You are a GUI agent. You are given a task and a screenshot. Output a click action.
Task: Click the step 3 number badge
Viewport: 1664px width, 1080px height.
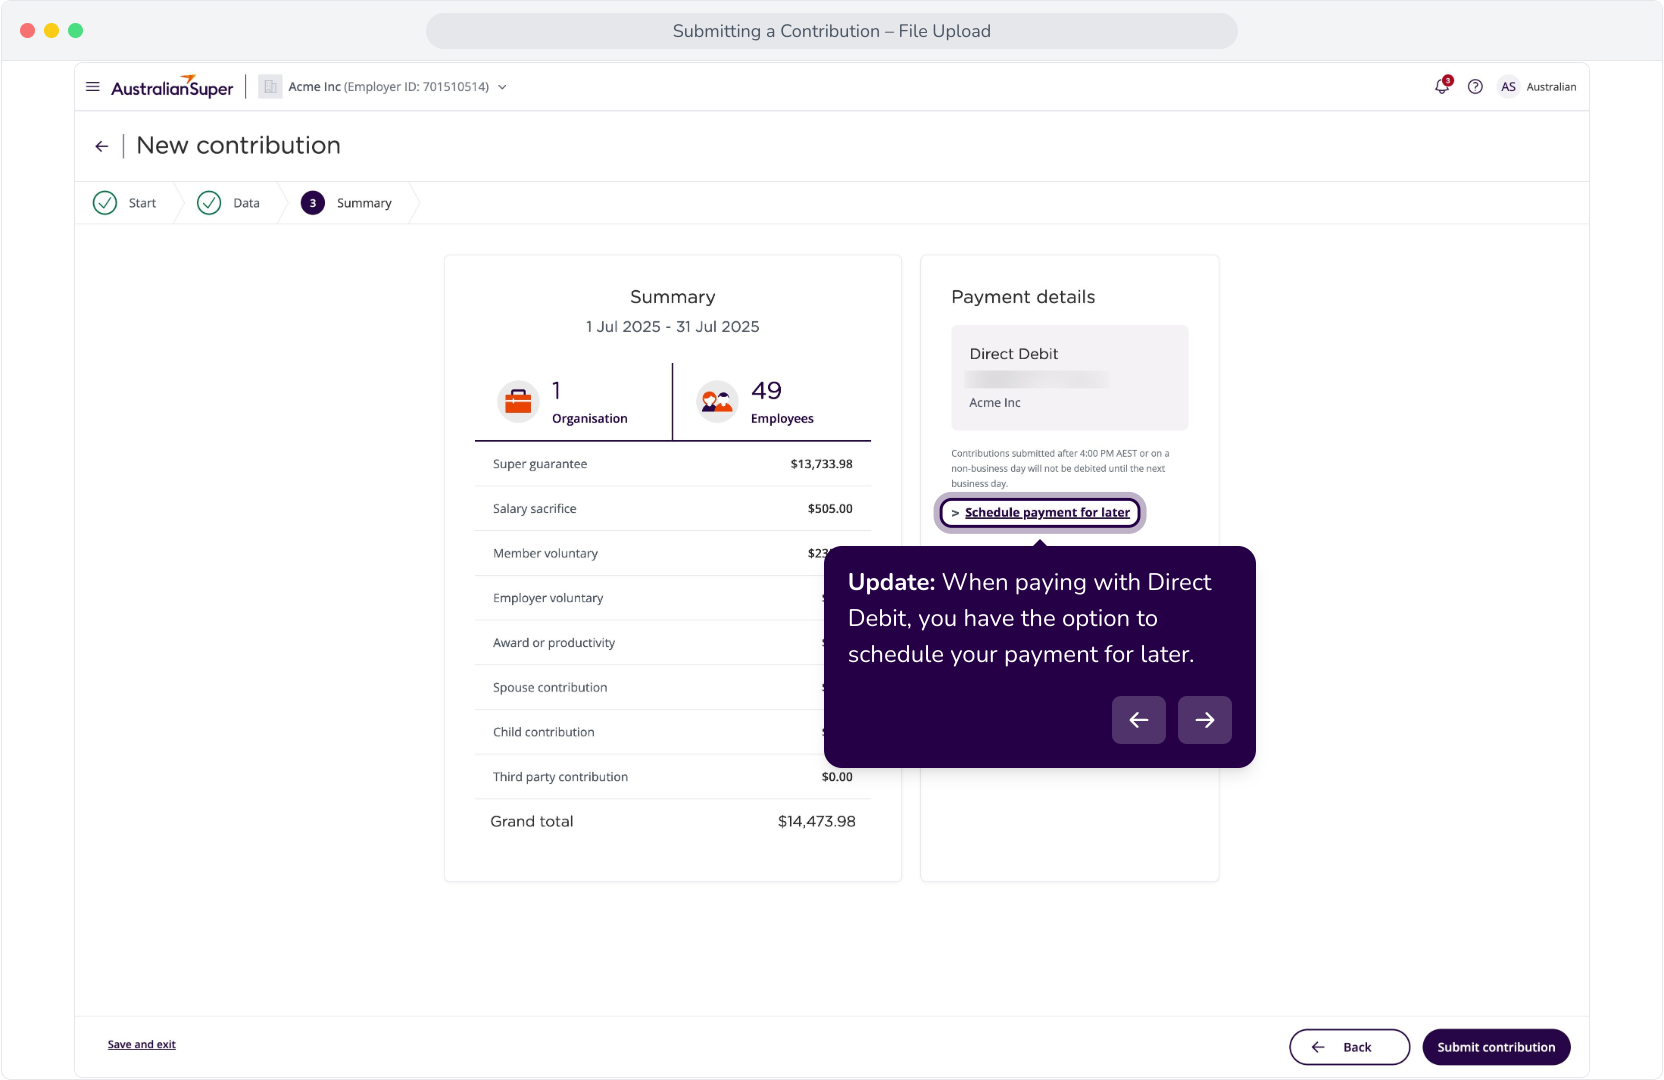(313, 203)
